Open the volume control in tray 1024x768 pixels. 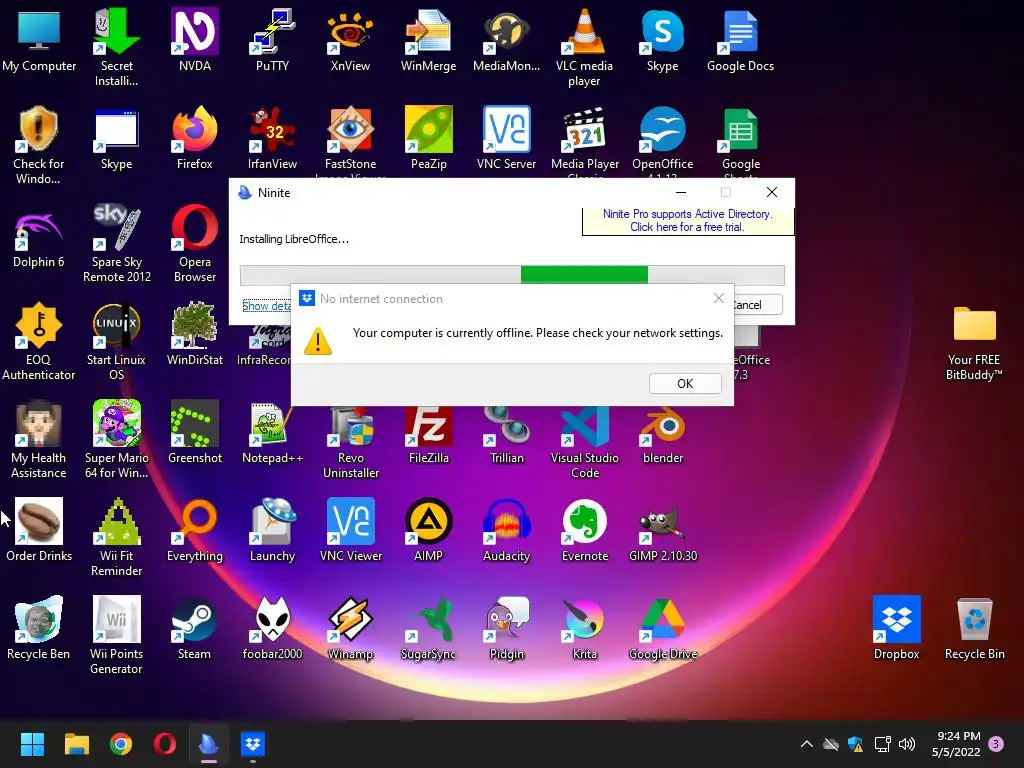(907, 744)
